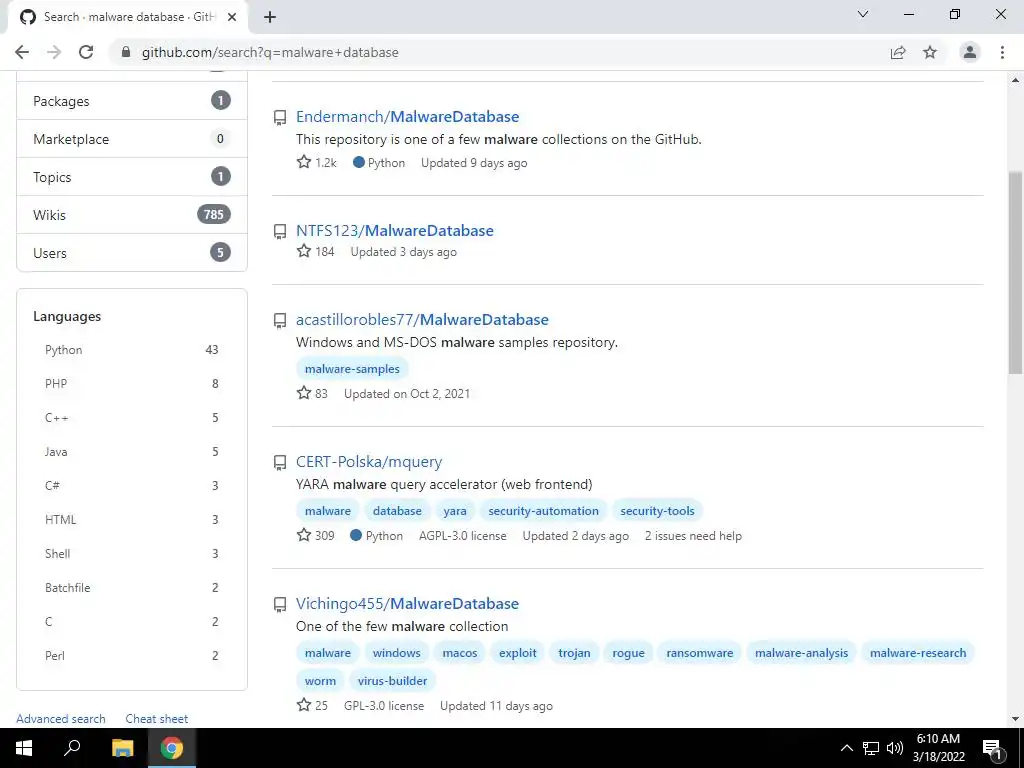Select the Packages search category
Viewport: 1024px width, 768px height.
pyautogui.click(x=132, y=101)
